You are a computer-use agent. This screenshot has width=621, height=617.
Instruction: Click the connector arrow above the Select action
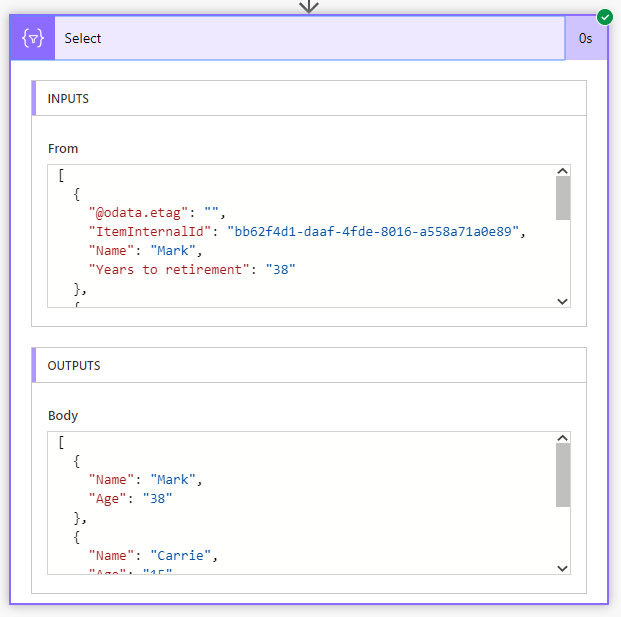tap(309, 6)
